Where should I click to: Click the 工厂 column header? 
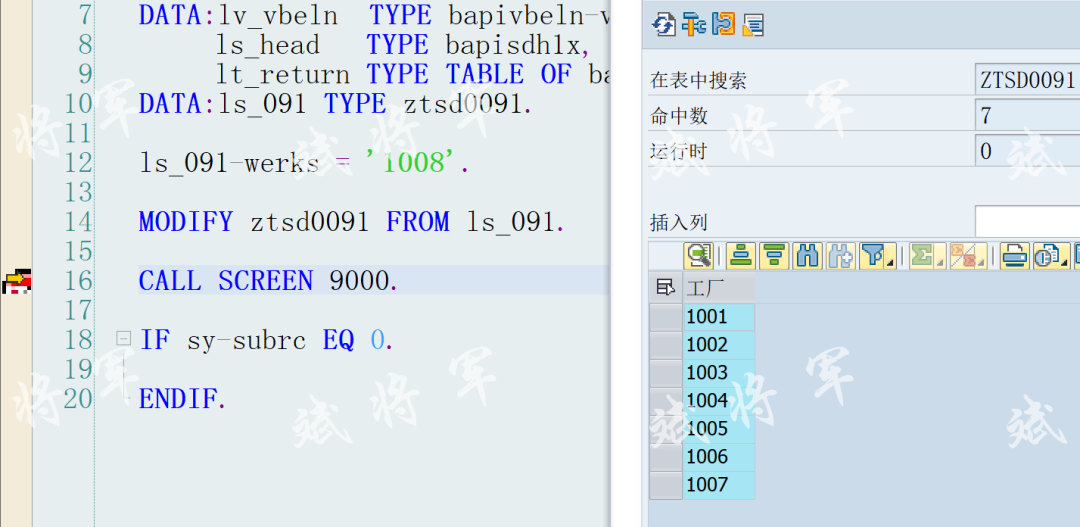point(719,288)
